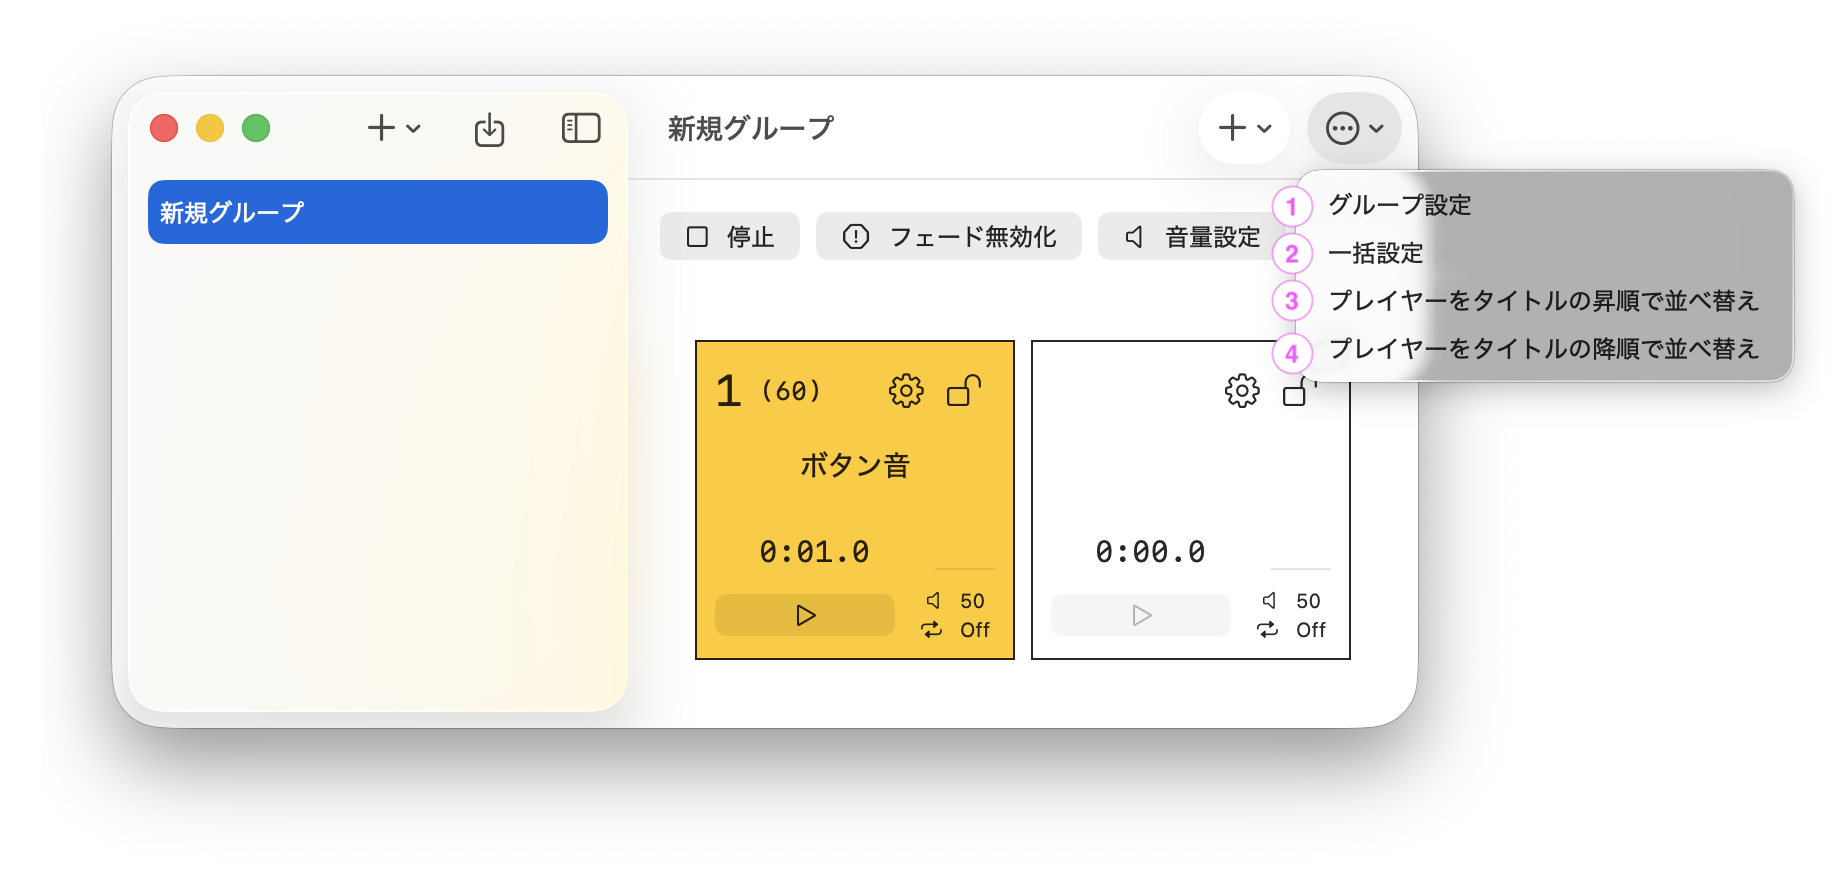Open the add menu in the sidebar toolbar

(x=394, y=128)
